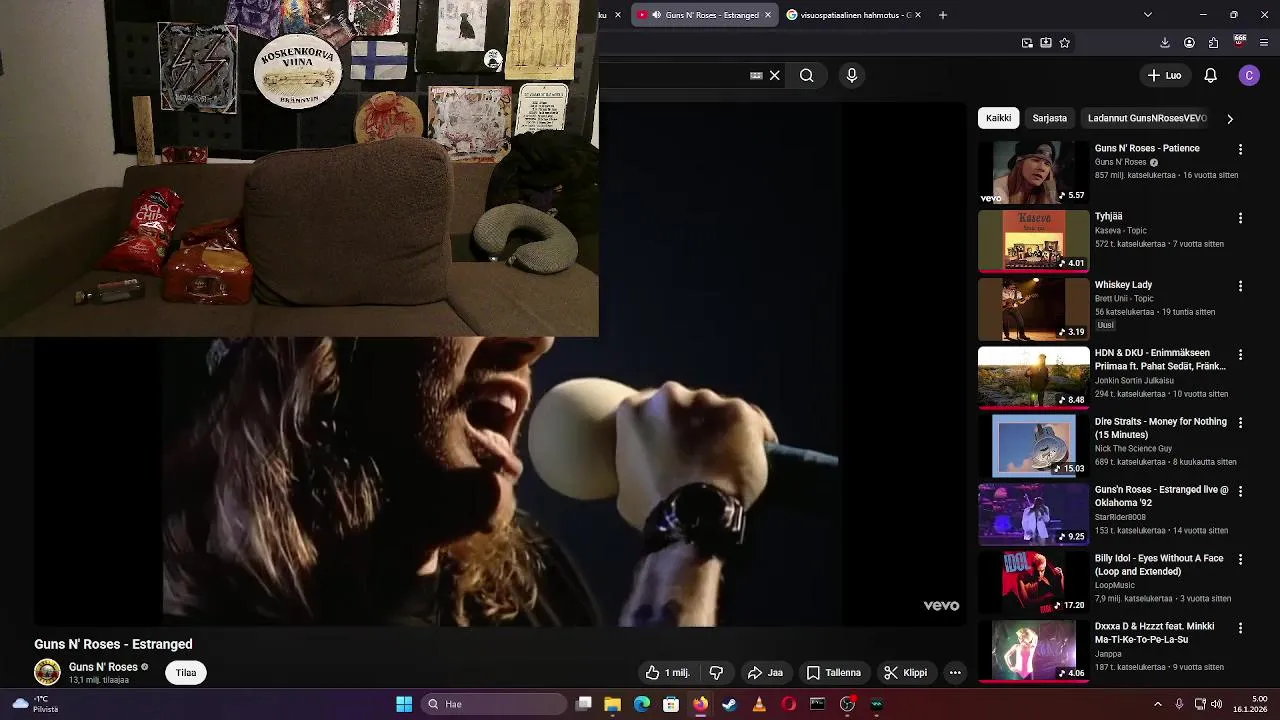Click the red extension badge icon in toolbar
The width and height of the screenshot is (1280, 720).
tap(1239, 42)
